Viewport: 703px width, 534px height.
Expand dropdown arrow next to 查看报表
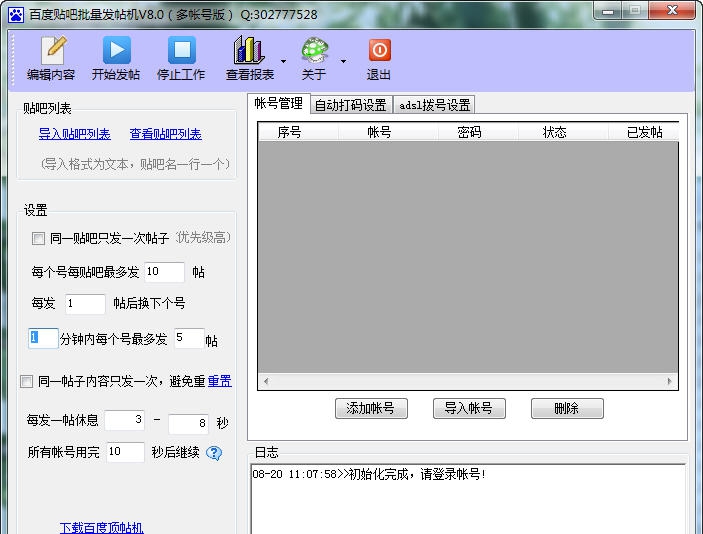tap(283, 61)
